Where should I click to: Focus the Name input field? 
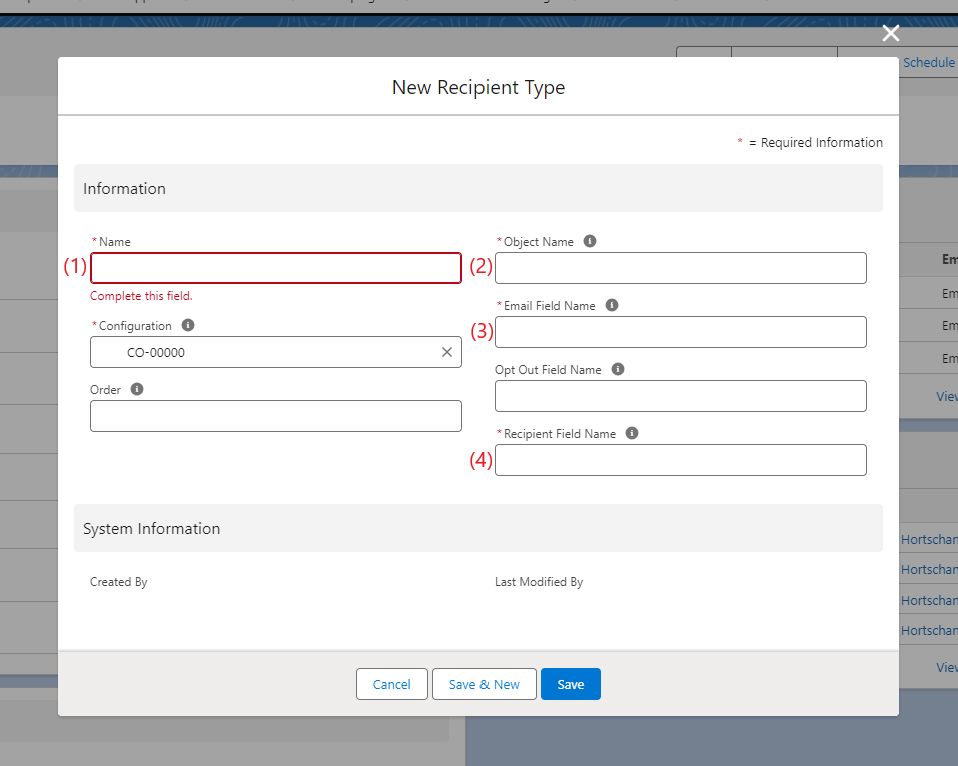[x=275, y=268]
